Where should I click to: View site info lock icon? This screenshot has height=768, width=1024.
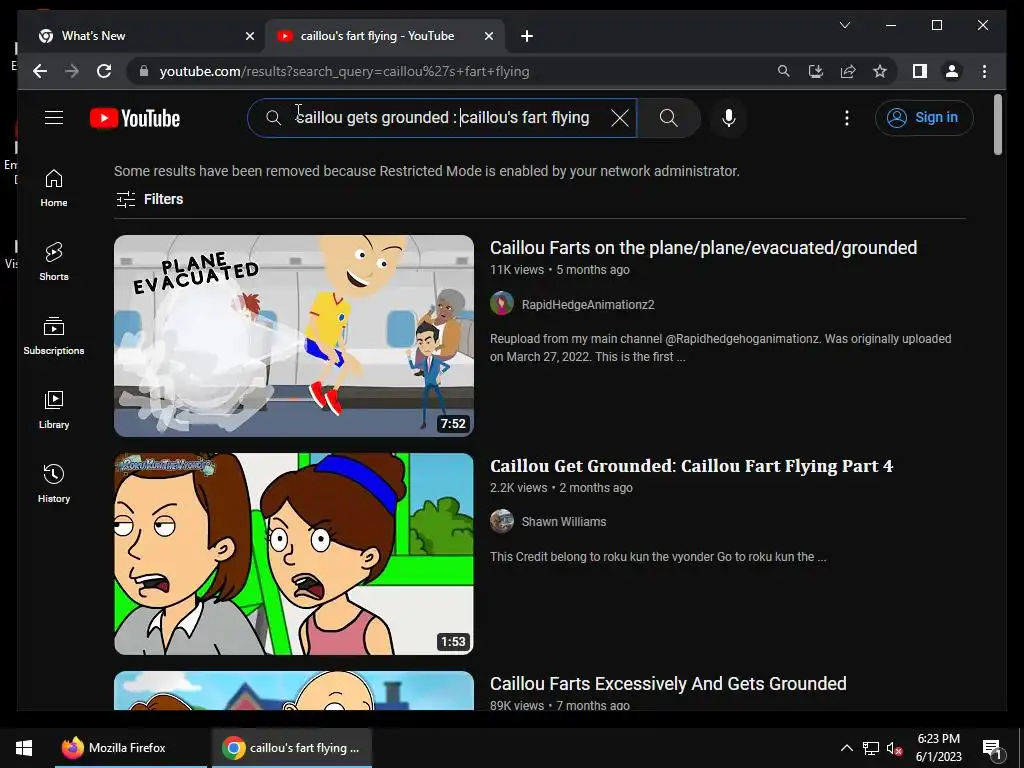[144, 71]
